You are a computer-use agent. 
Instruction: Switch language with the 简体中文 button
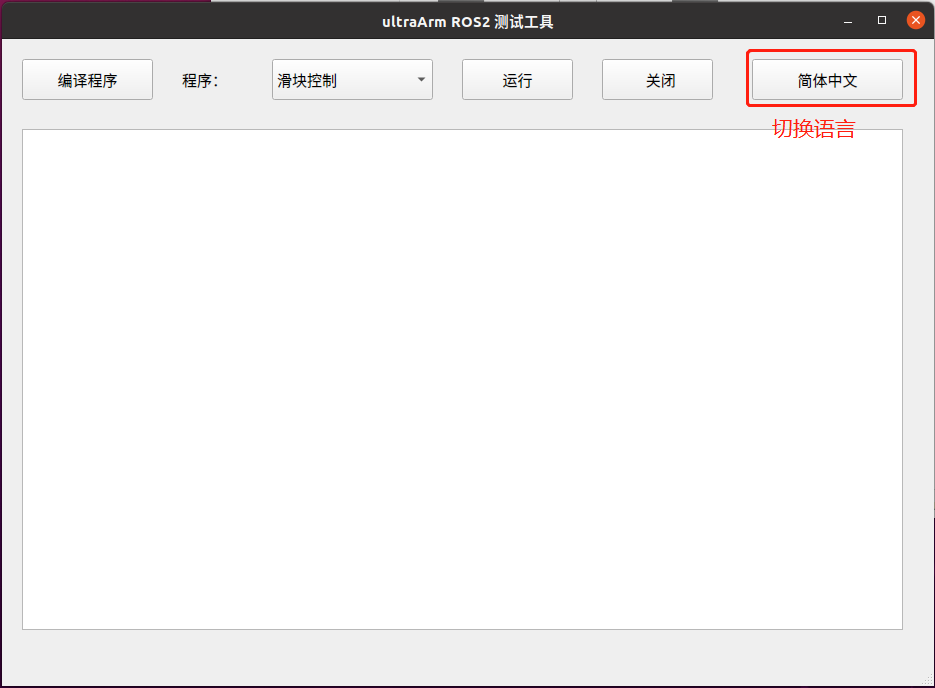coord(827,80)
